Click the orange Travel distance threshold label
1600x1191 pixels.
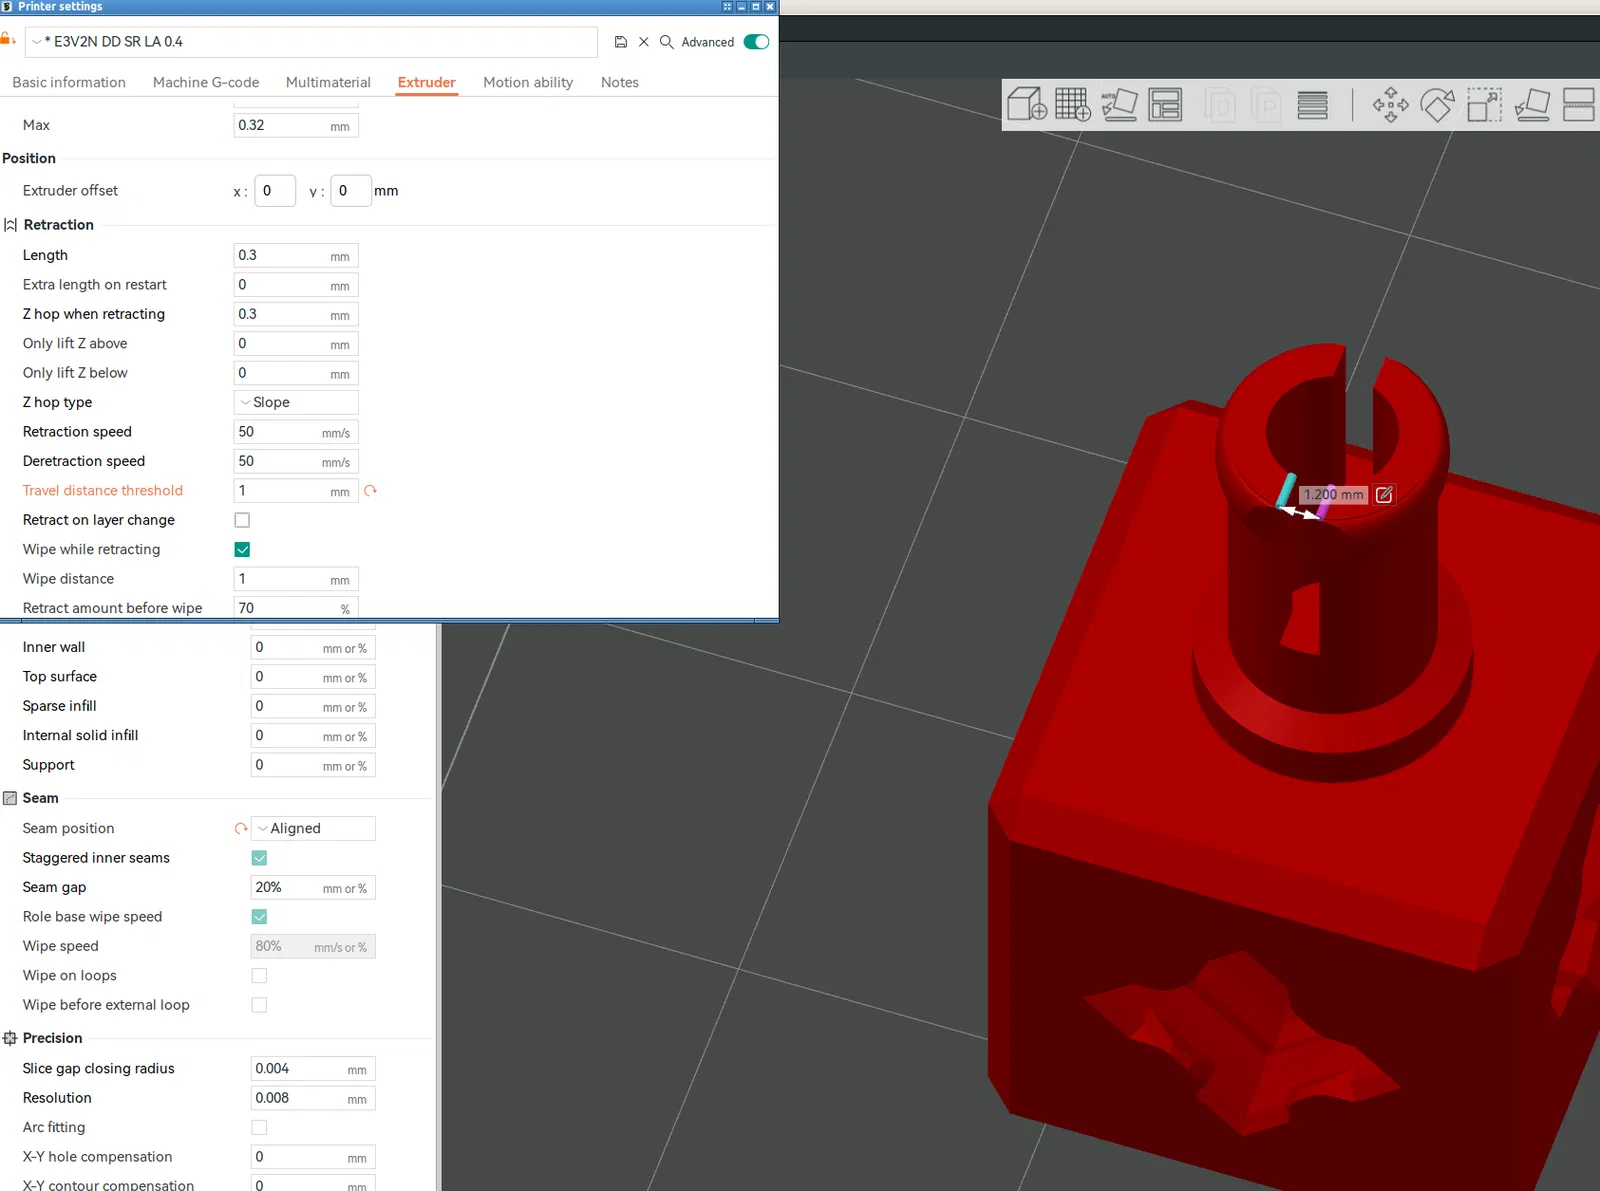(x=103, y=490)
